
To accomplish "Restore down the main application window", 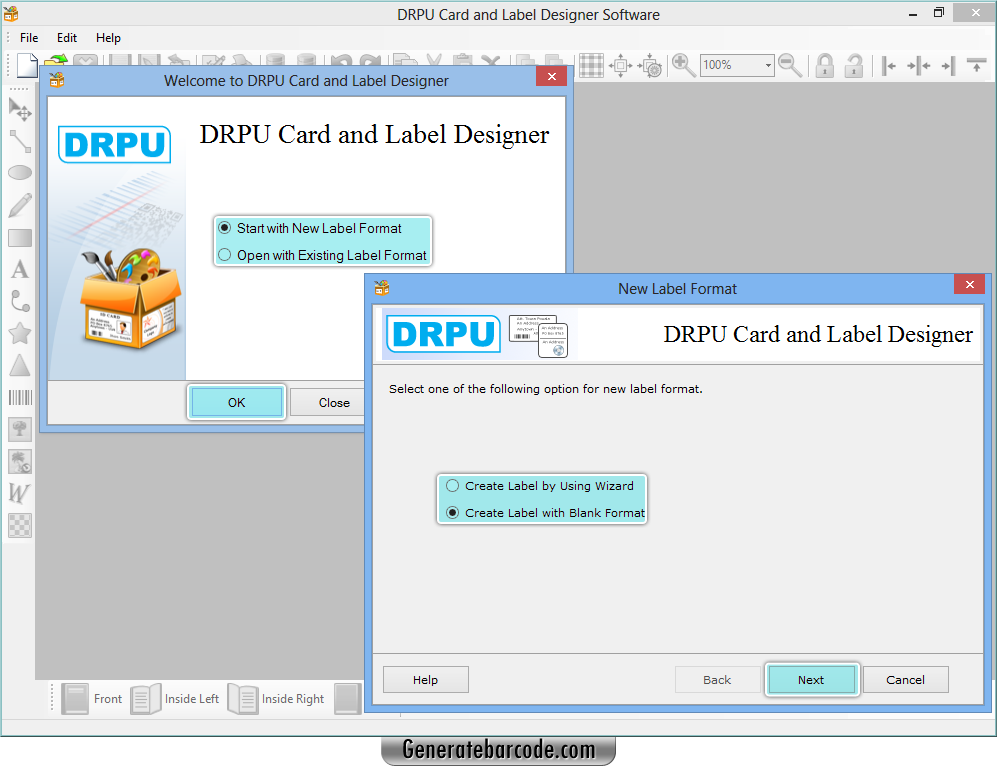I will pyautogui.click(x=939, y=13).
